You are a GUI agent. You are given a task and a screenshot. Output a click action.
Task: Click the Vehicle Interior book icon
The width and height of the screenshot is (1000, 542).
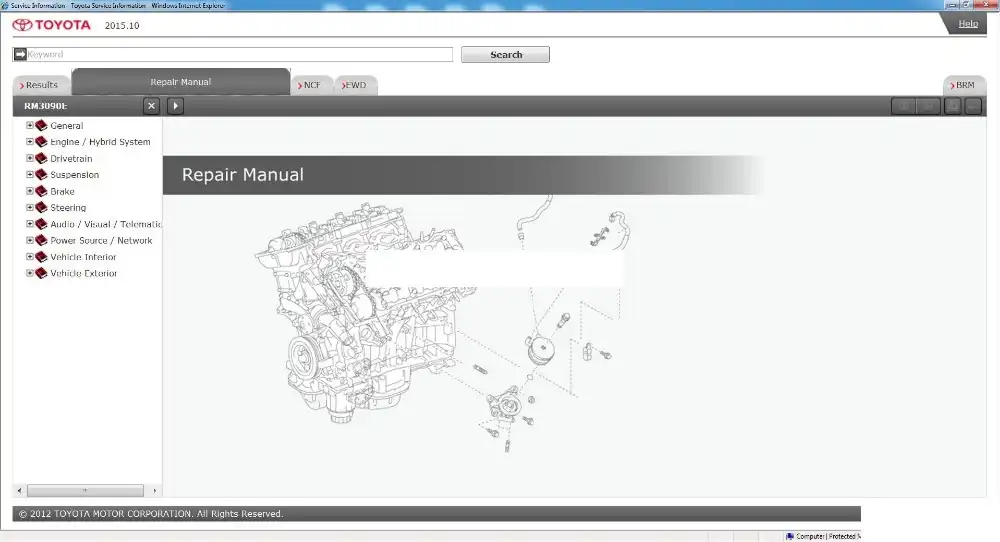tap(41, 257)
